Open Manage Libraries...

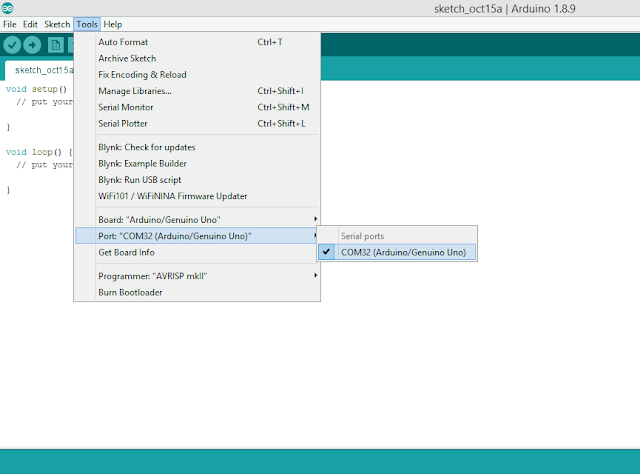coord(197,91)
